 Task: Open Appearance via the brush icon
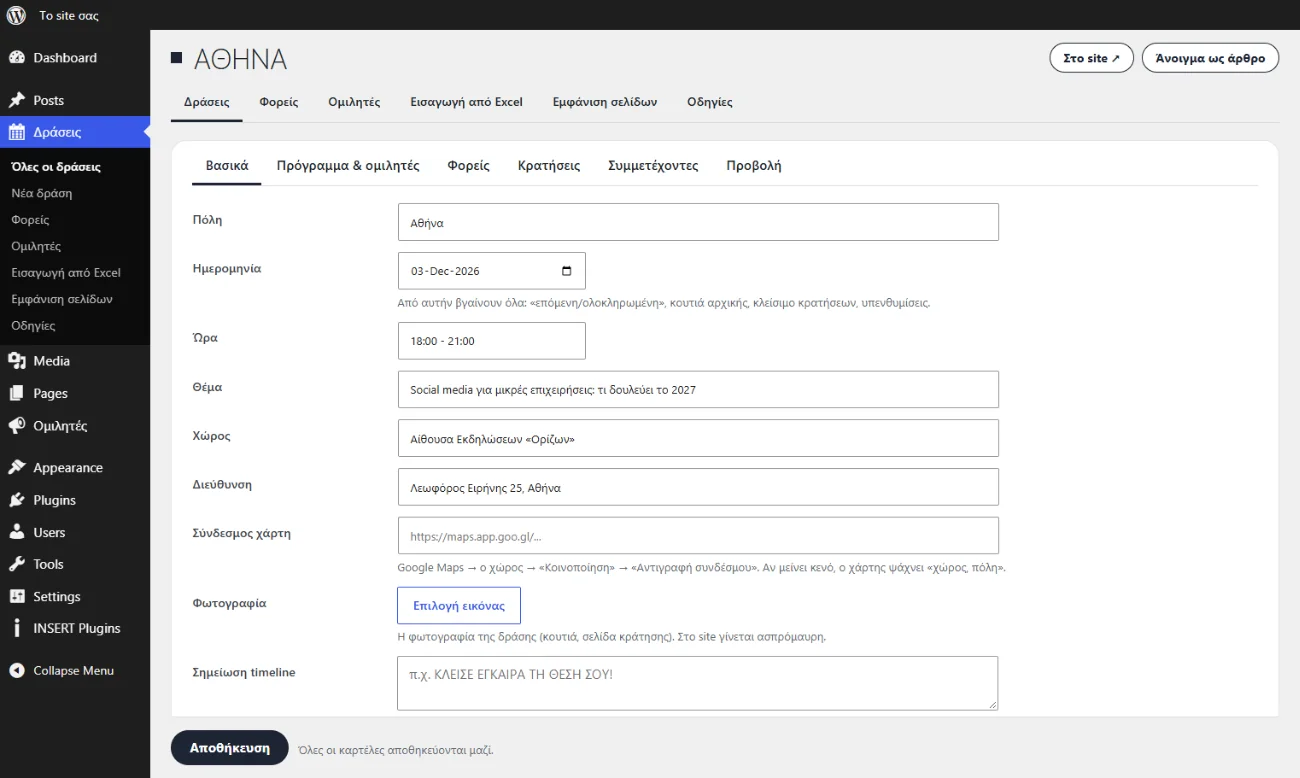click(x=16, y=467)
